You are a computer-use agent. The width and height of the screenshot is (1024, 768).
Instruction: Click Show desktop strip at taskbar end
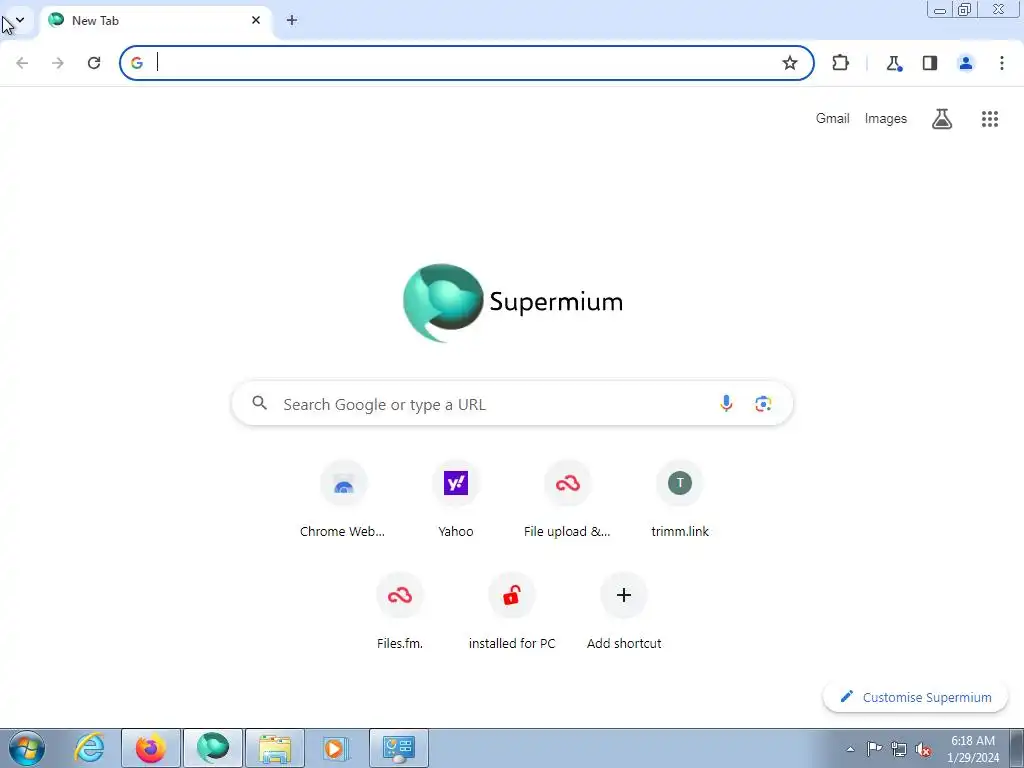pyautogui.click(x=1017, y=748)
